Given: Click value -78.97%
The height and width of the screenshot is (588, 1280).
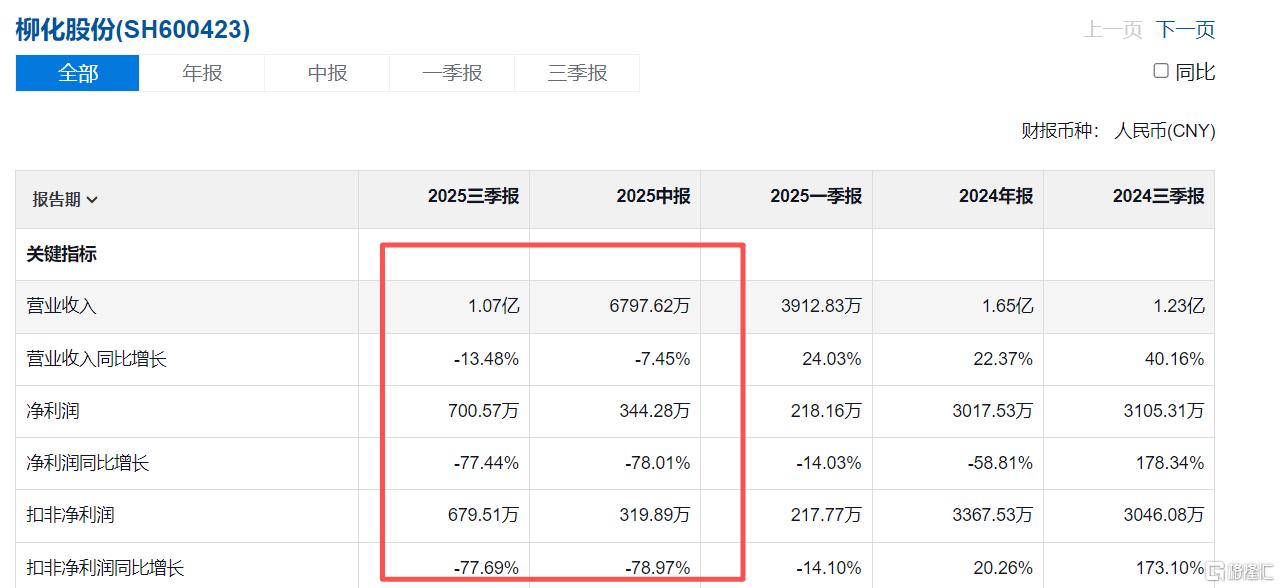Looking at the screenshot, I should [x=657, y=568].
